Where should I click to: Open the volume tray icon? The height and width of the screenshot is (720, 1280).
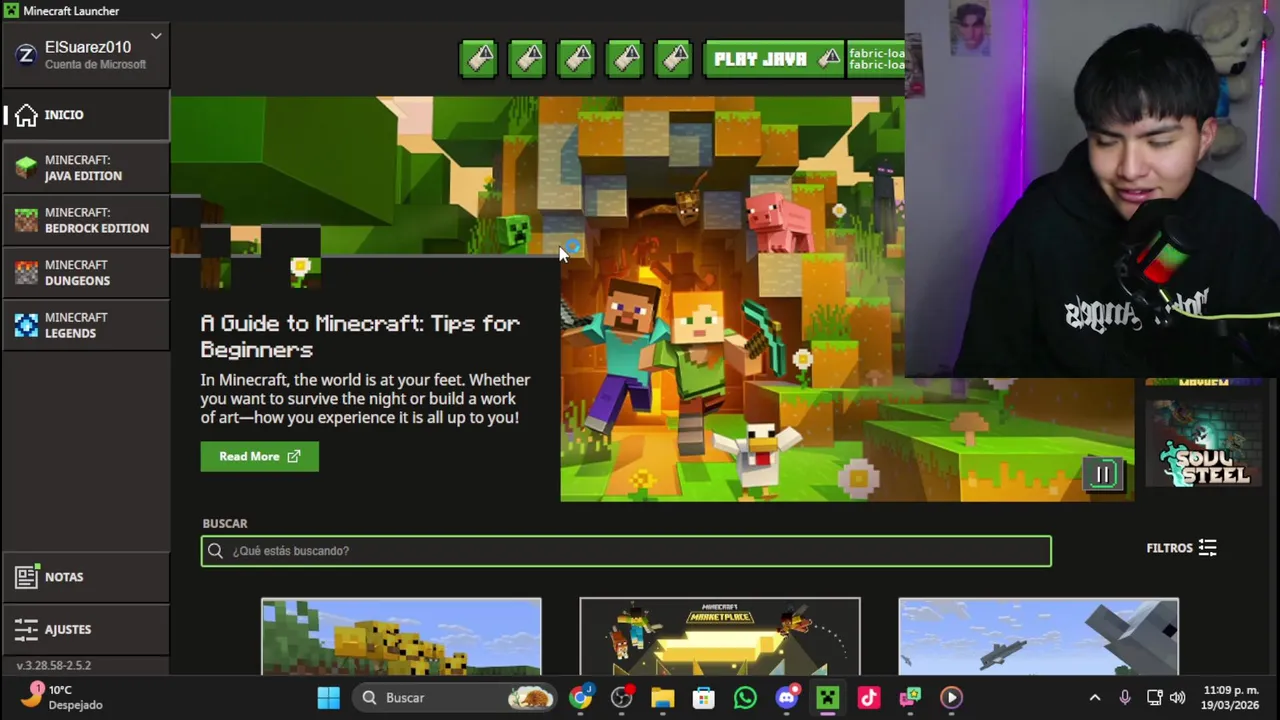[x=1178, y=698]
